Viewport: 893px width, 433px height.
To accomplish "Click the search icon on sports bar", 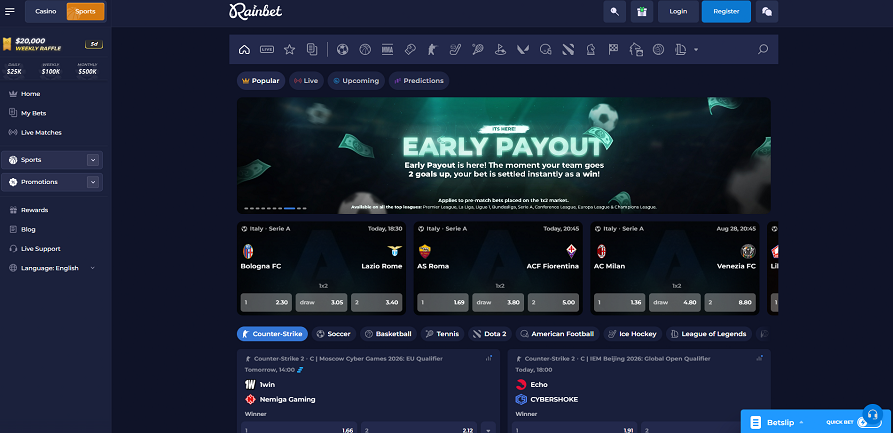I will point(763,50).
